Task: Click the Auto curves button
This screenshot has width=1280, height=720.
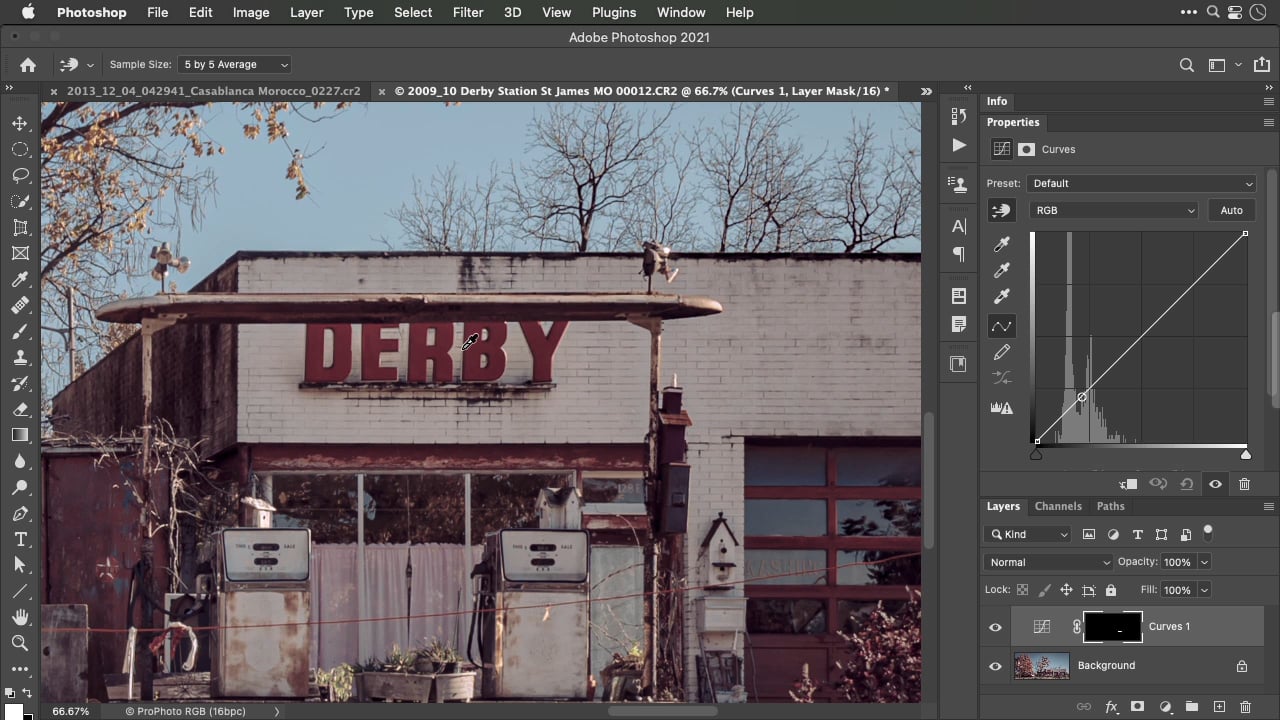Action: 1231,210
